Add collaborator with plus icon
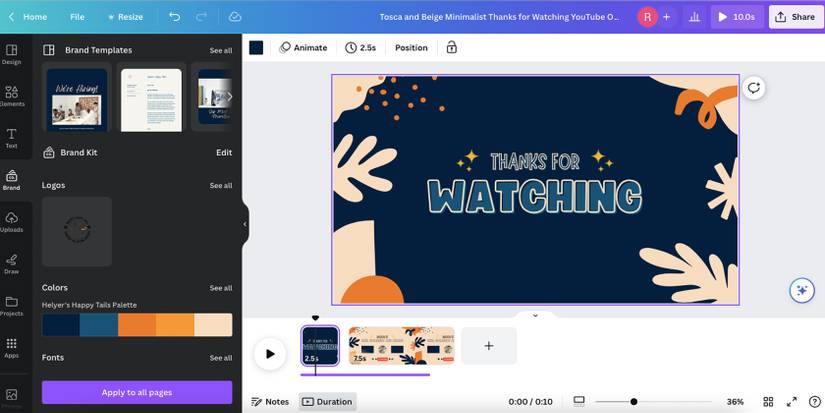 666,17
